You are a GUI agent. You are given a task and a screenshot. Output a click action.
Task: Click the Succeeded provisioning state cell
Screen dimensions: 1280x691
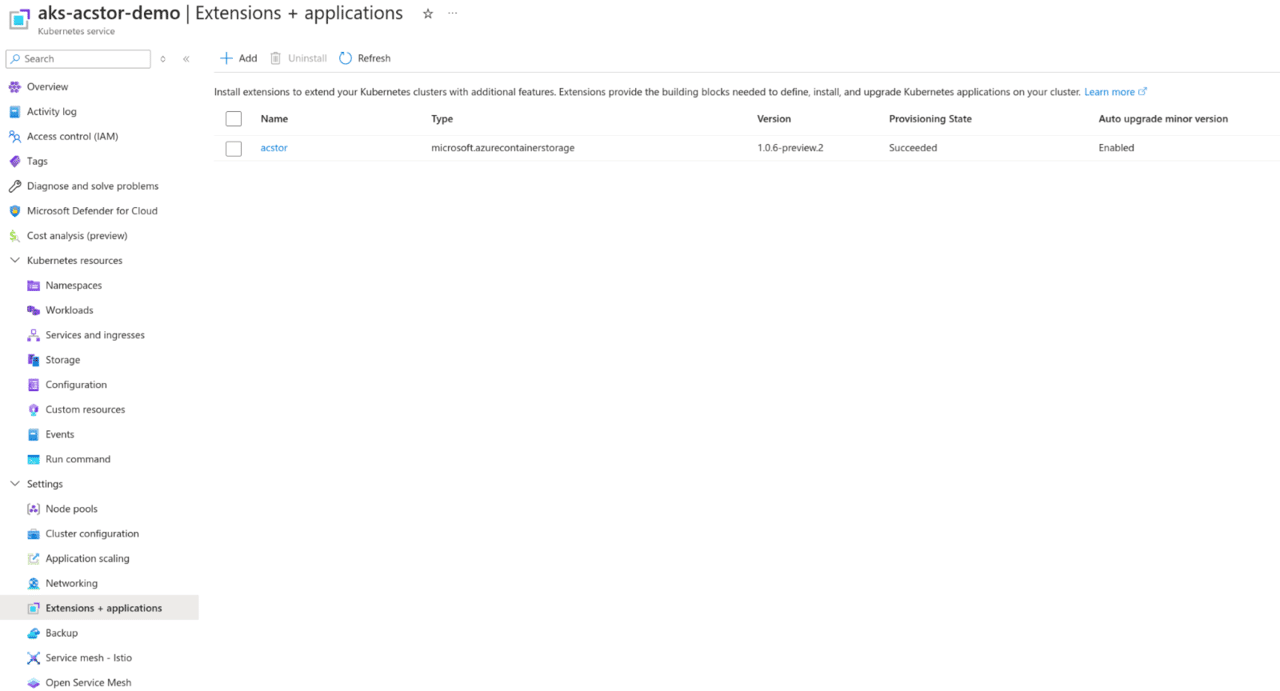click(x=913, y=148)
